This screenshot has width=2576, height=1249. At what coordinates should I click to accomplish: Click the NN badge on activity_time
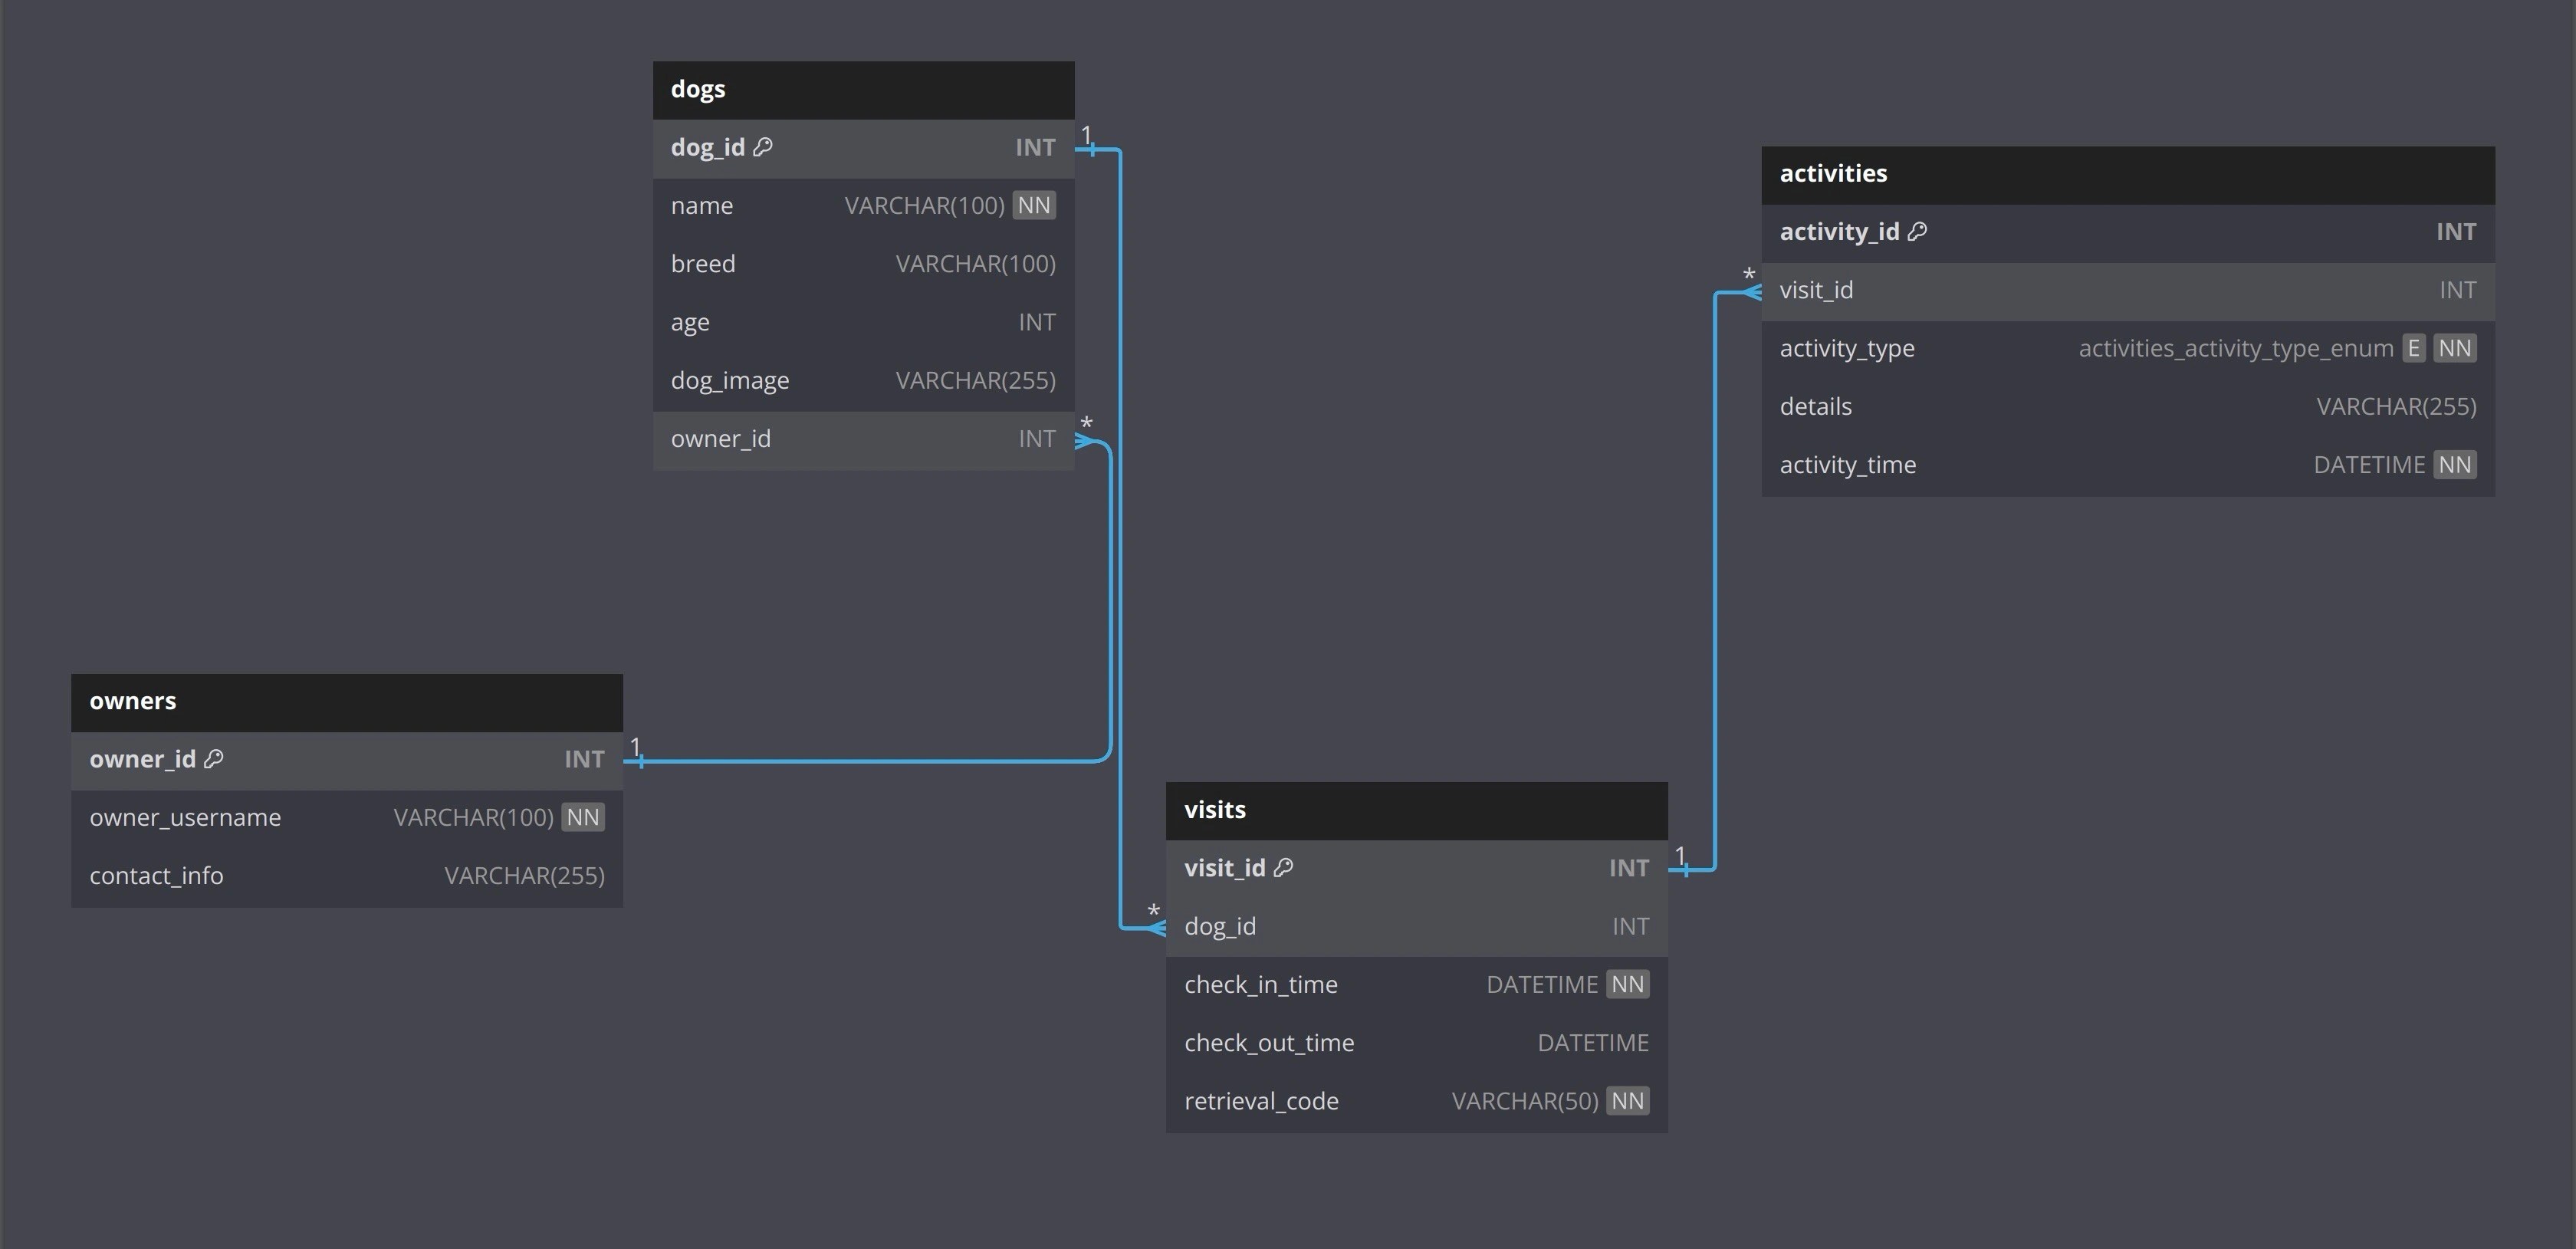(2454, 465)
